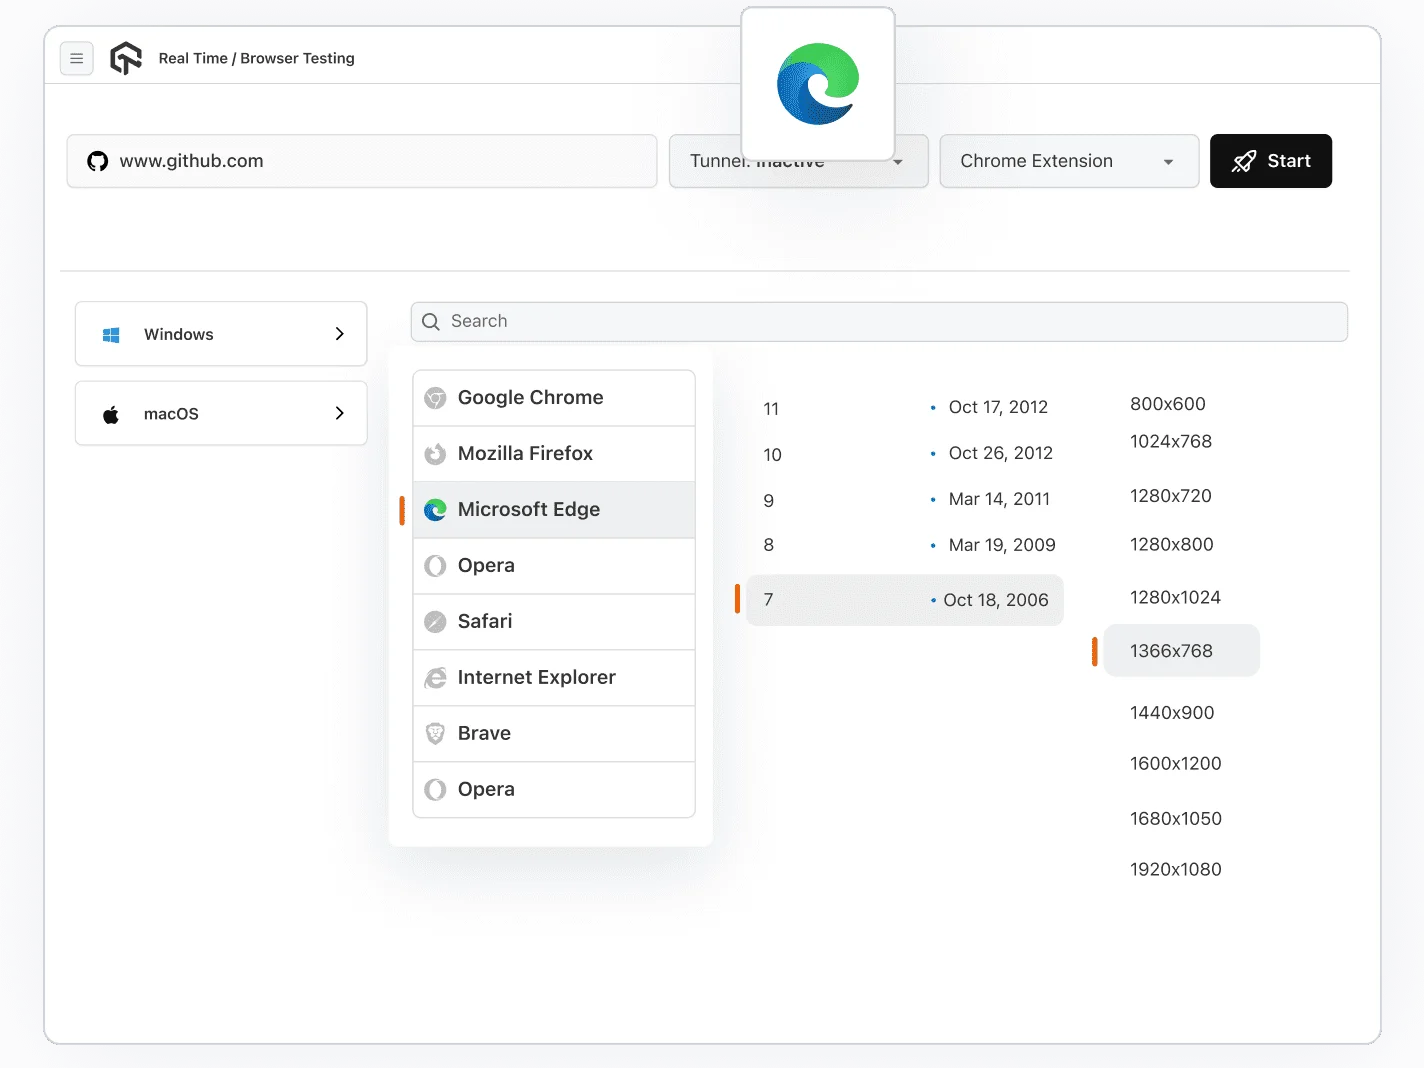Click the Internet Explorer icon
Viewport: 1424px width, 1068px height.
click(x=435, y=678)
